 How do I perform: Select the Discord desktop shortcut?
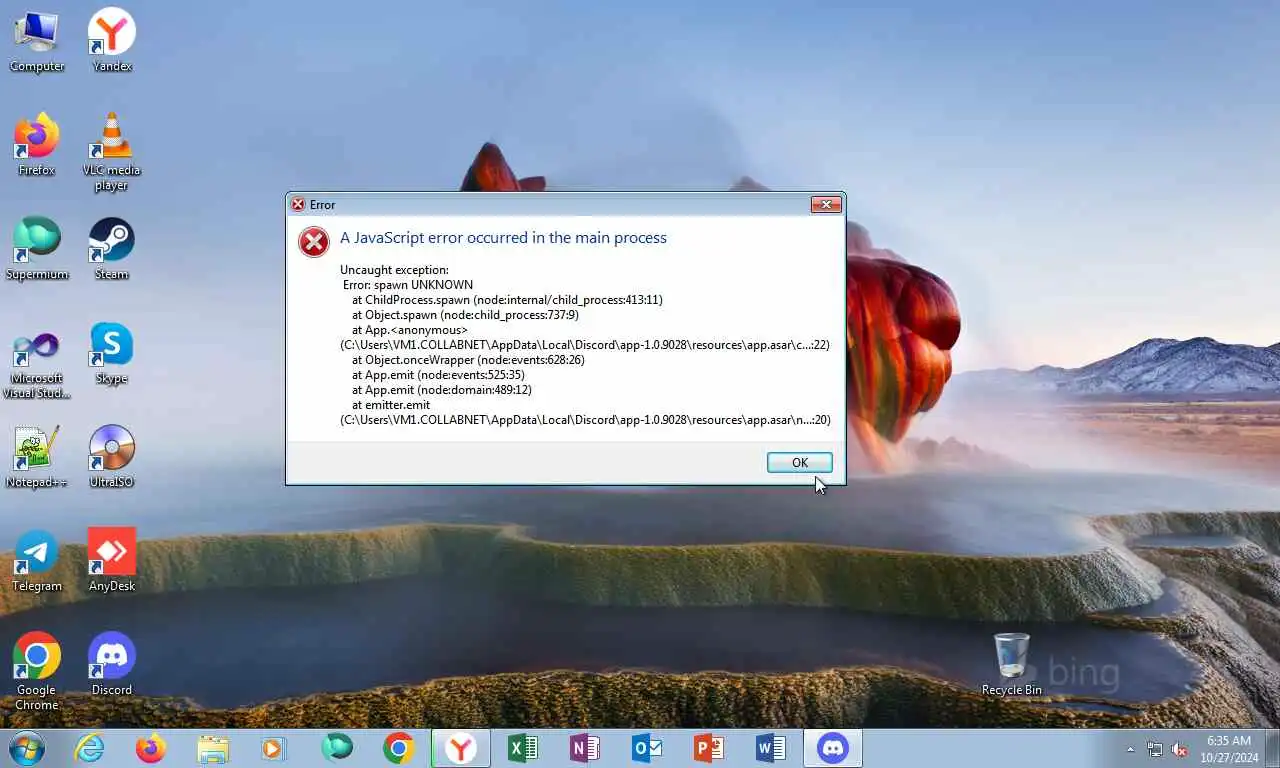coord(112,664)
